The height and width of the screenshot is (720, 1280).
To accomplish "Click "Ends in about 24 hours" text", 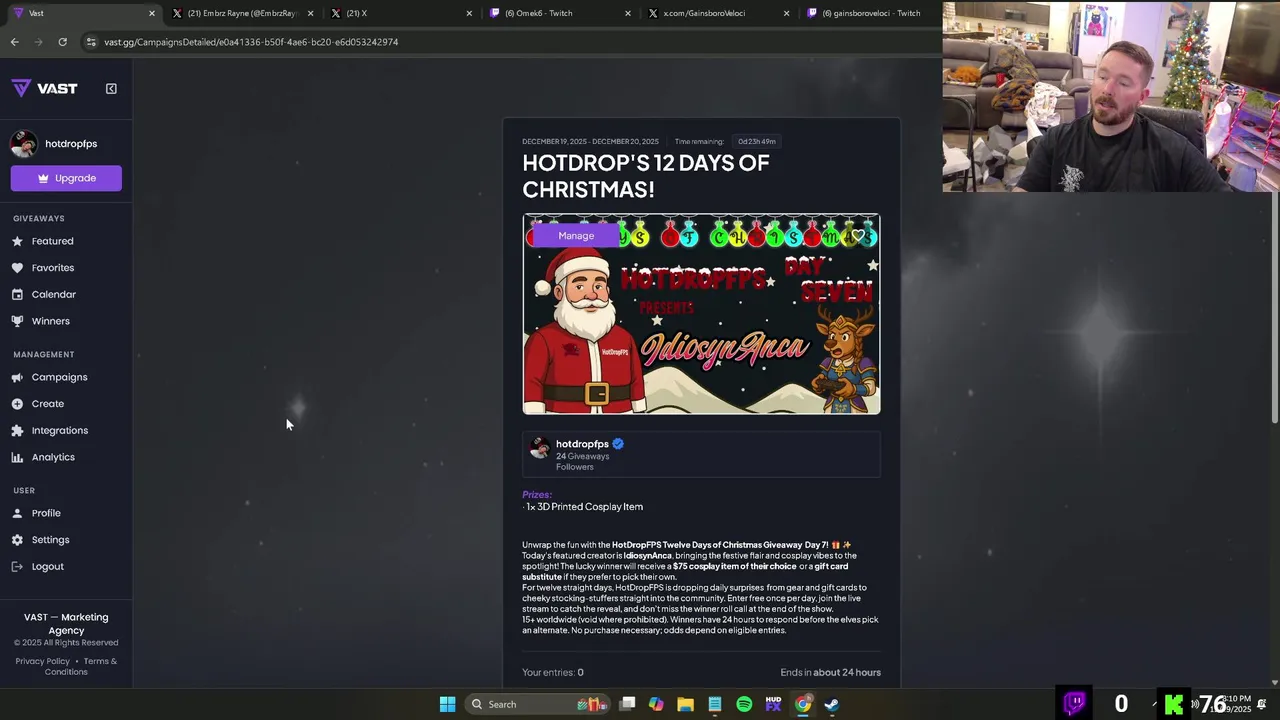I will point(831,672).
